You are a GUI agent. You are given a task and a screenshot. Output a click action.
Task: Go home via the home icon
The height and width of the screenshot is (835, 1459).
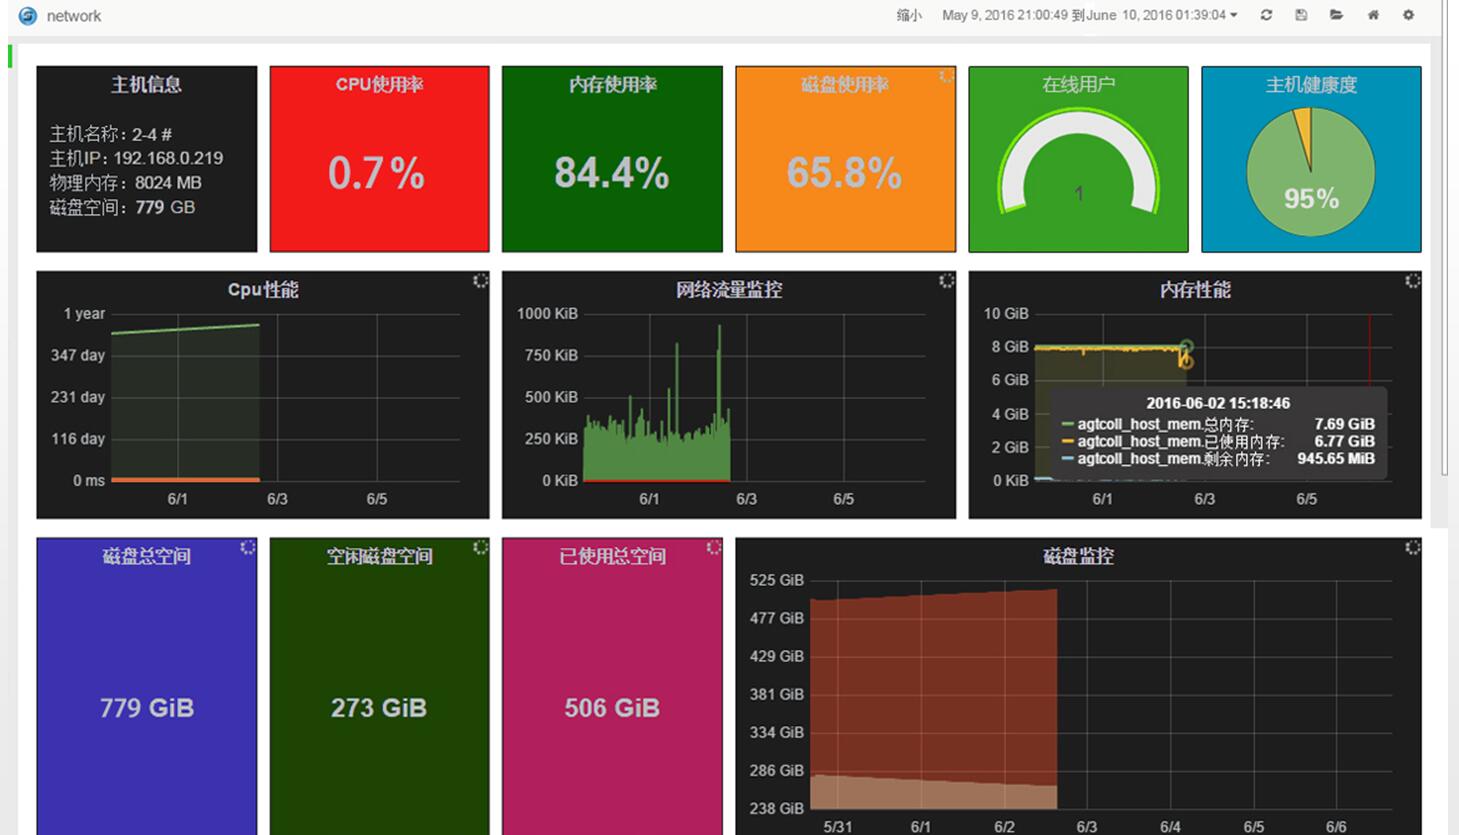tap(1373, 15)
